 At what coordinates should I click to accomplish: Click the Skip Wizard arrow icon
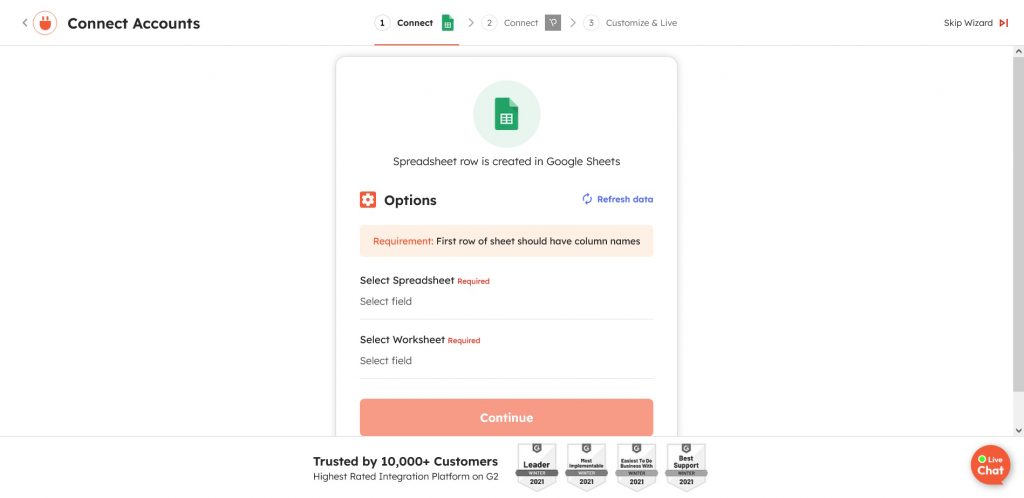tap(1004, 23)
